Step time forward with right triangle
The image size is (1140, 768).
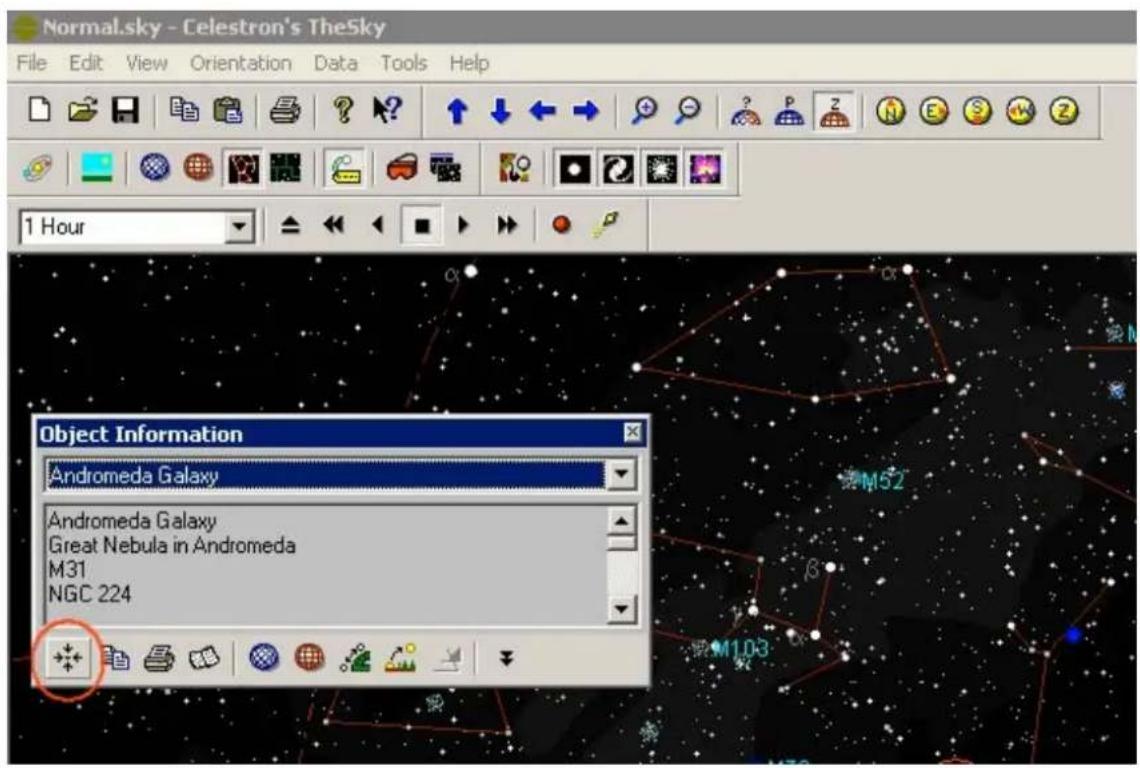463,225
